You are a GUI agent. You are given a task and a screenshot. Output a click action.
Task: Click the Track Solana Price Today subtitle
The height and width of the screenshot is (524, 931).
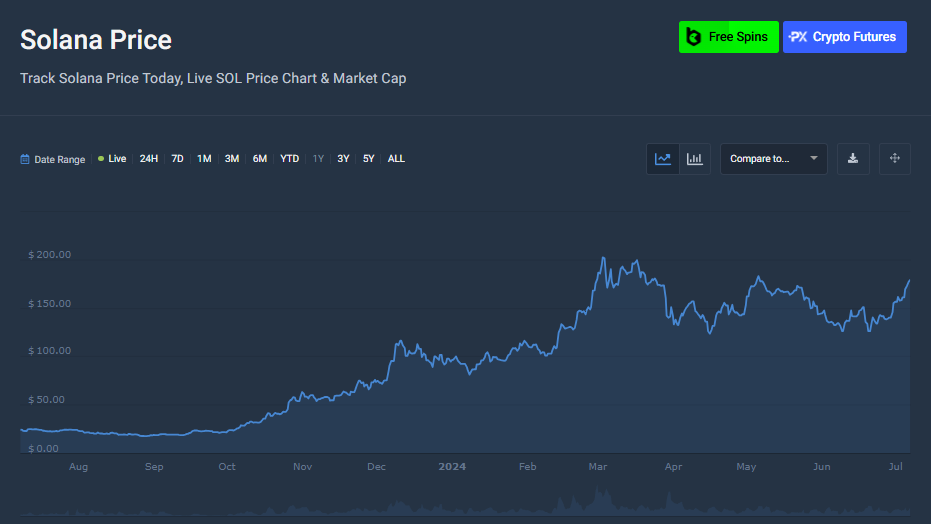coord(213,78)
